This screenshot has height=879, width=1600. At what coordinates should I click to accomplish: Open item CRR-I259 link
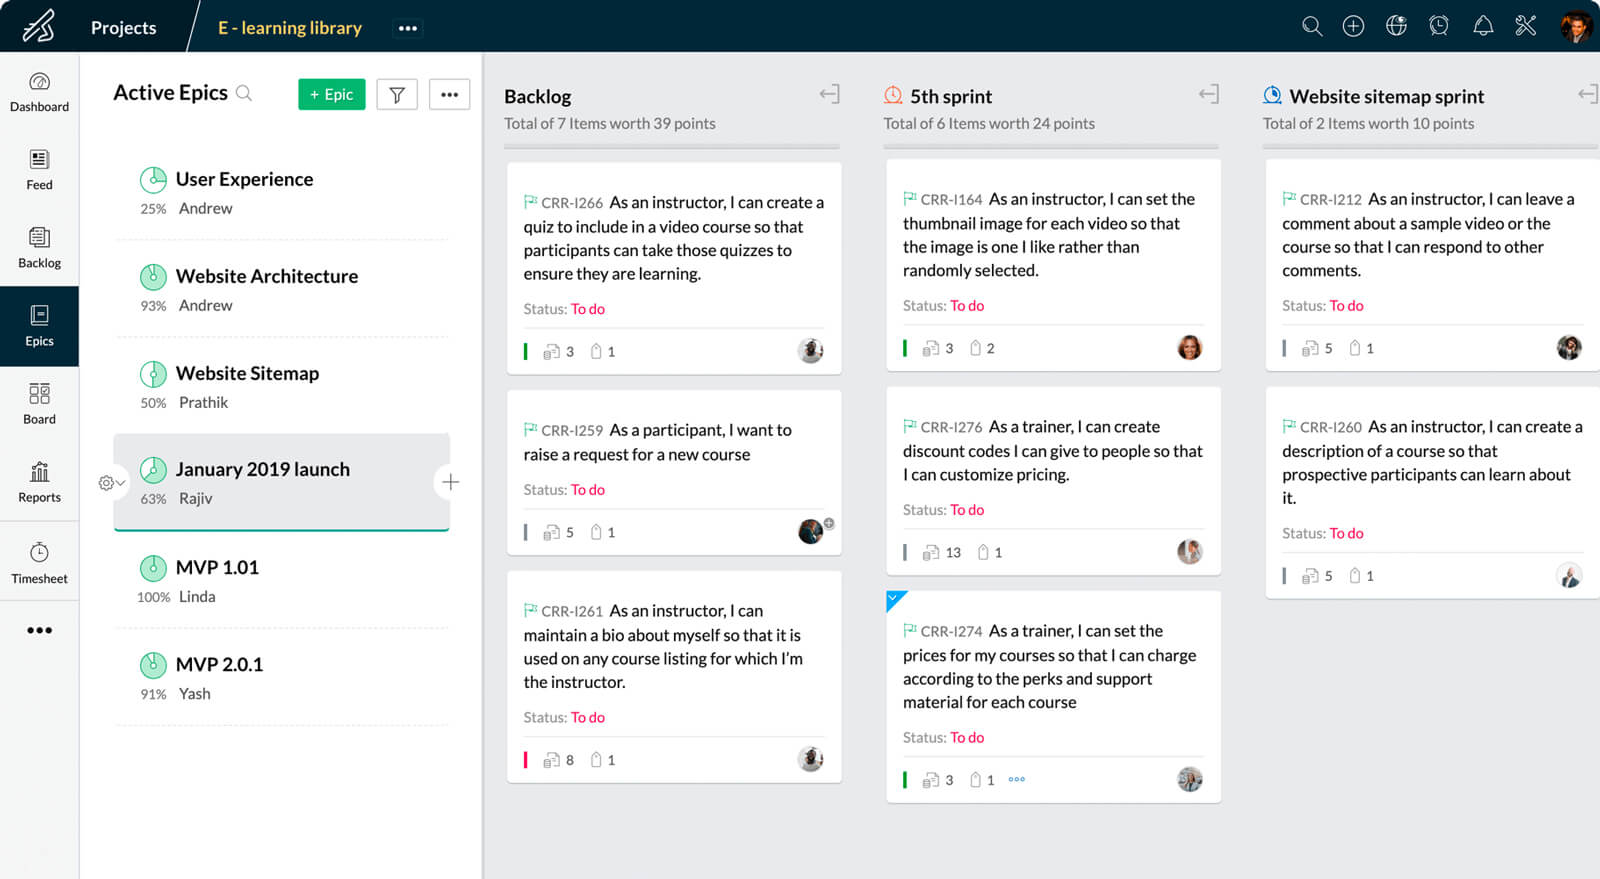[x=572, y=431]
